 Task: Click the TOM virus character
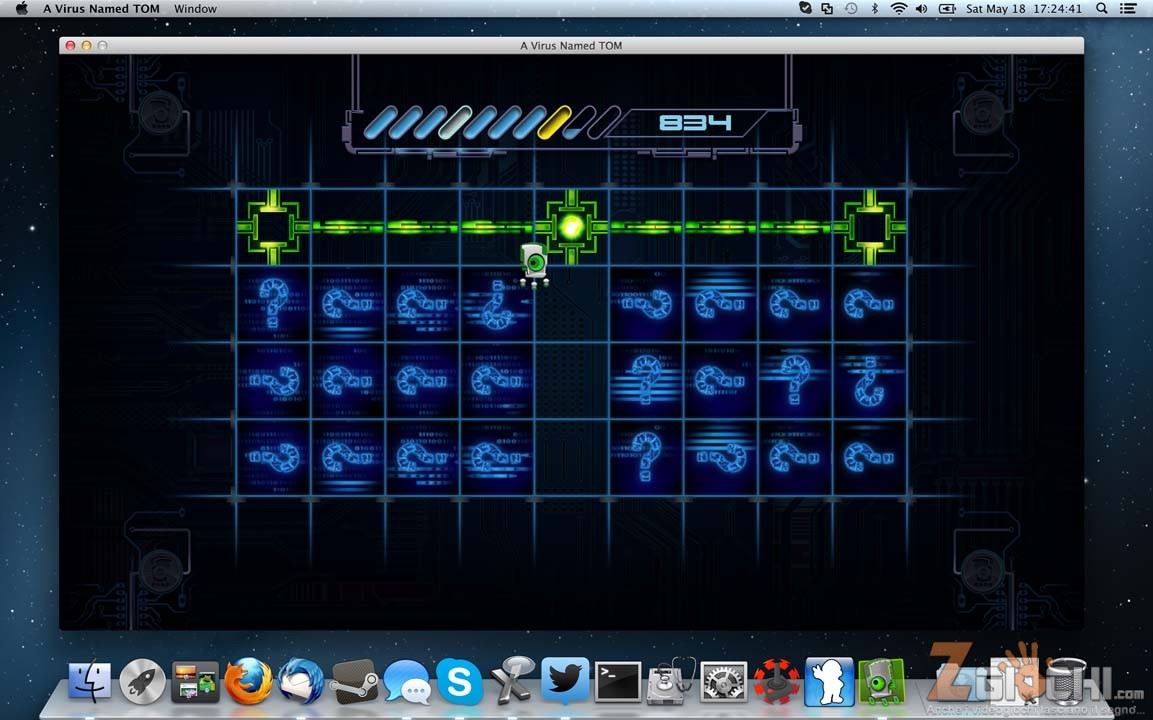[535, 264]
